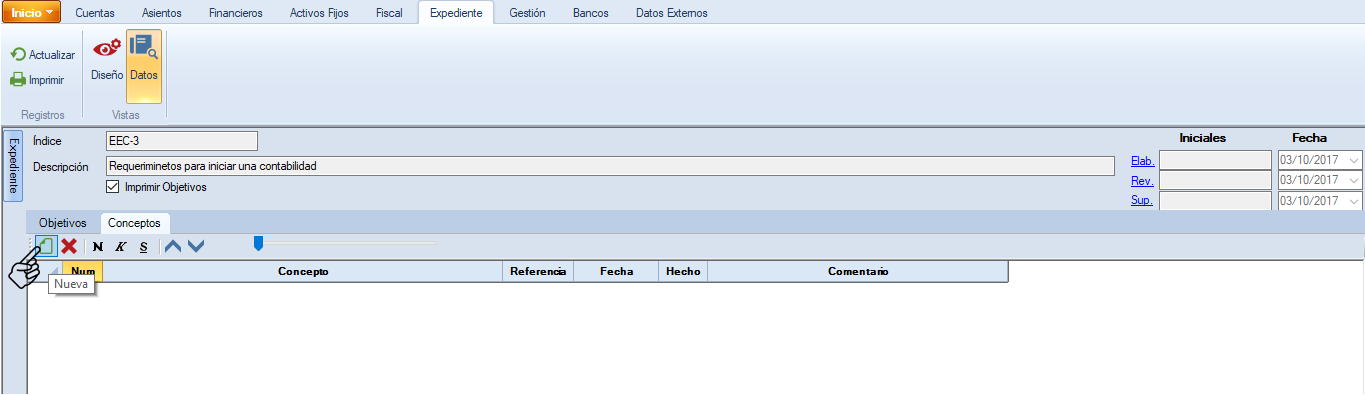The image size is (1365, 395).
Task: Select the Conceptos tab
Action: point(136,222)
